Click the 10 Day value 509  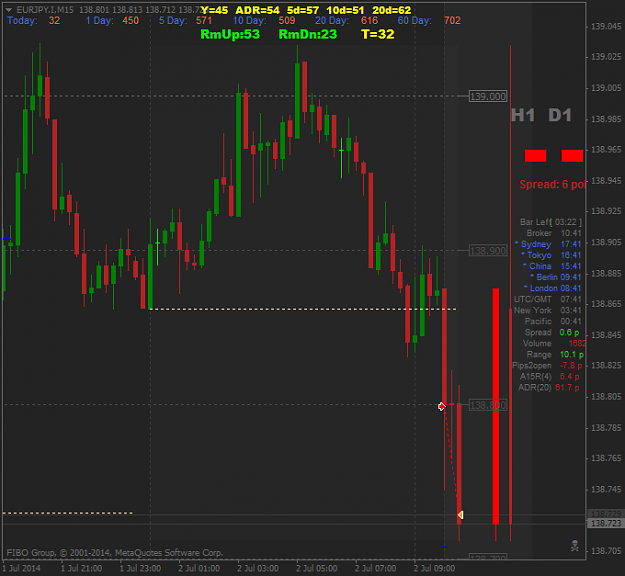pyautogui.click(x=287, y=20)
